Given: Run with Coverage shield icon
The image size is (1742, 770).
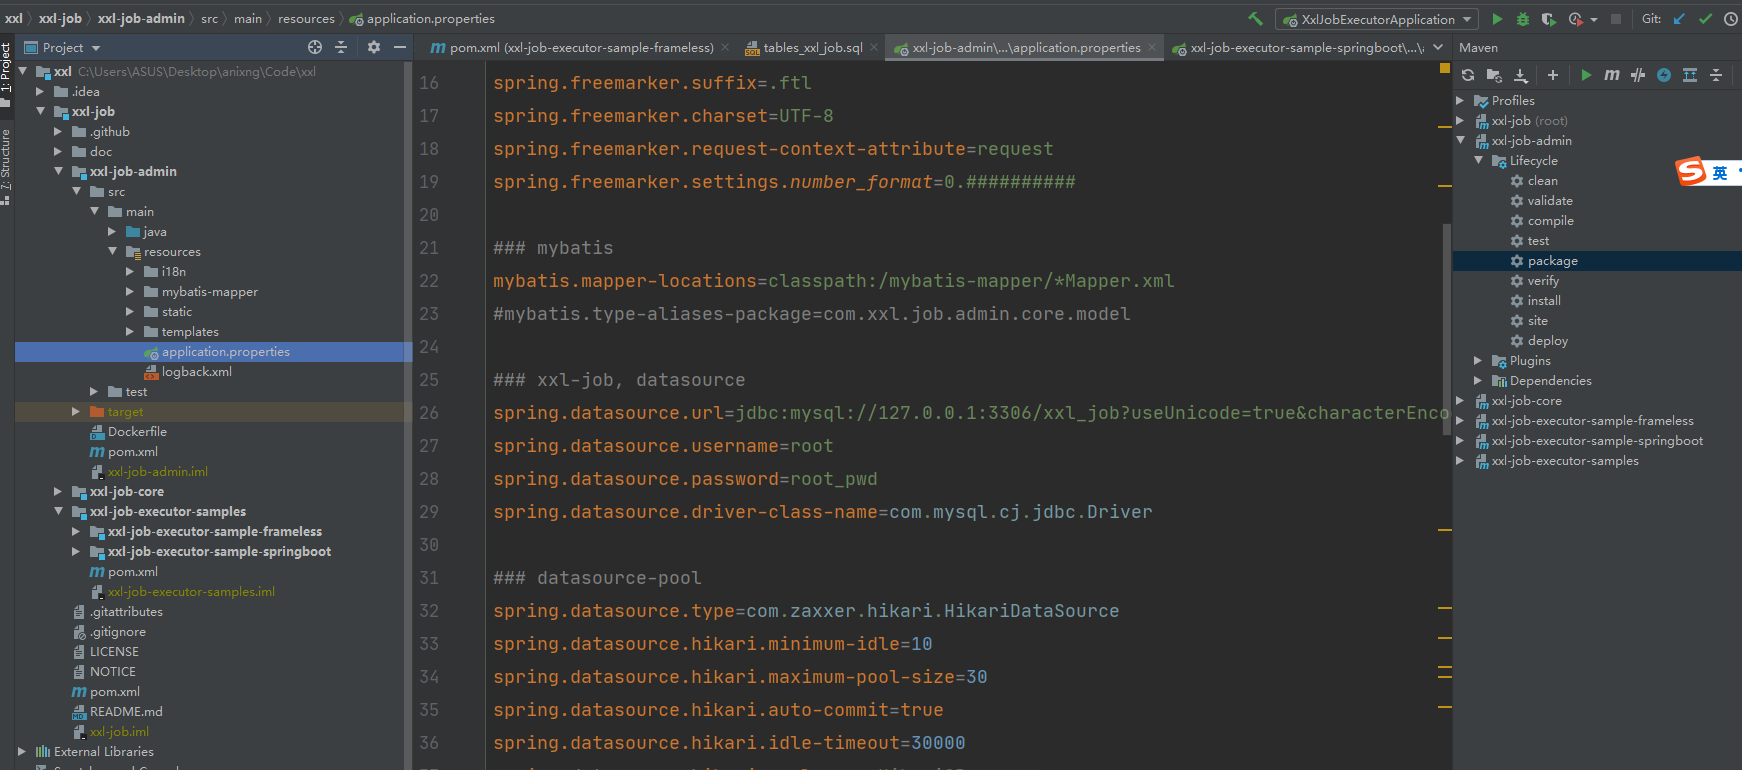Looking at the screenshot, I should (x=1548, y=19).
